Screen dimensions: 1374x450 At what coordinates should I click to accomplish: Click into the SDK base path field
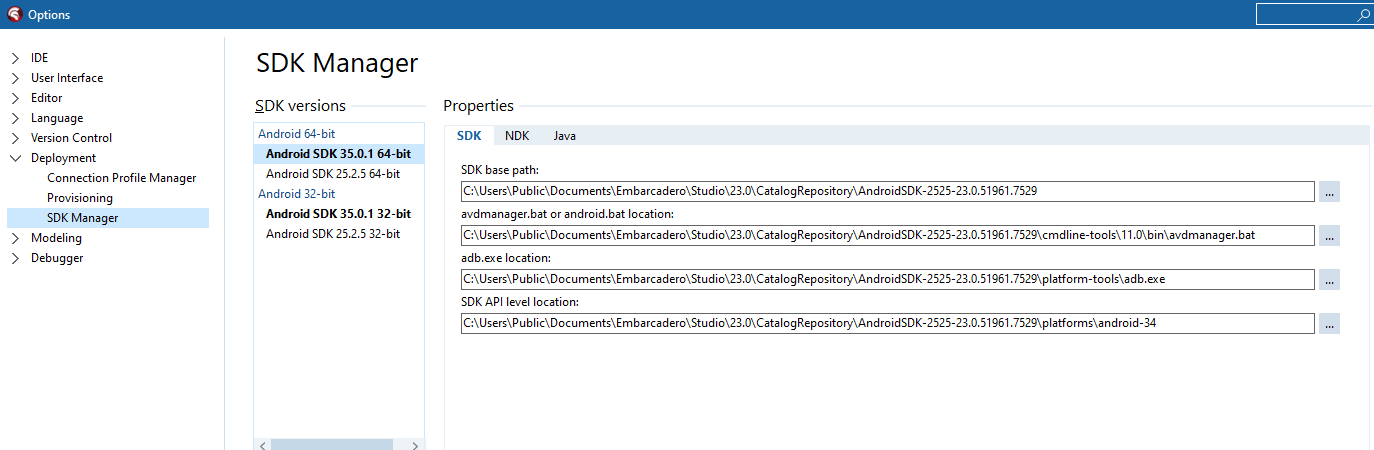coord(888,192)
